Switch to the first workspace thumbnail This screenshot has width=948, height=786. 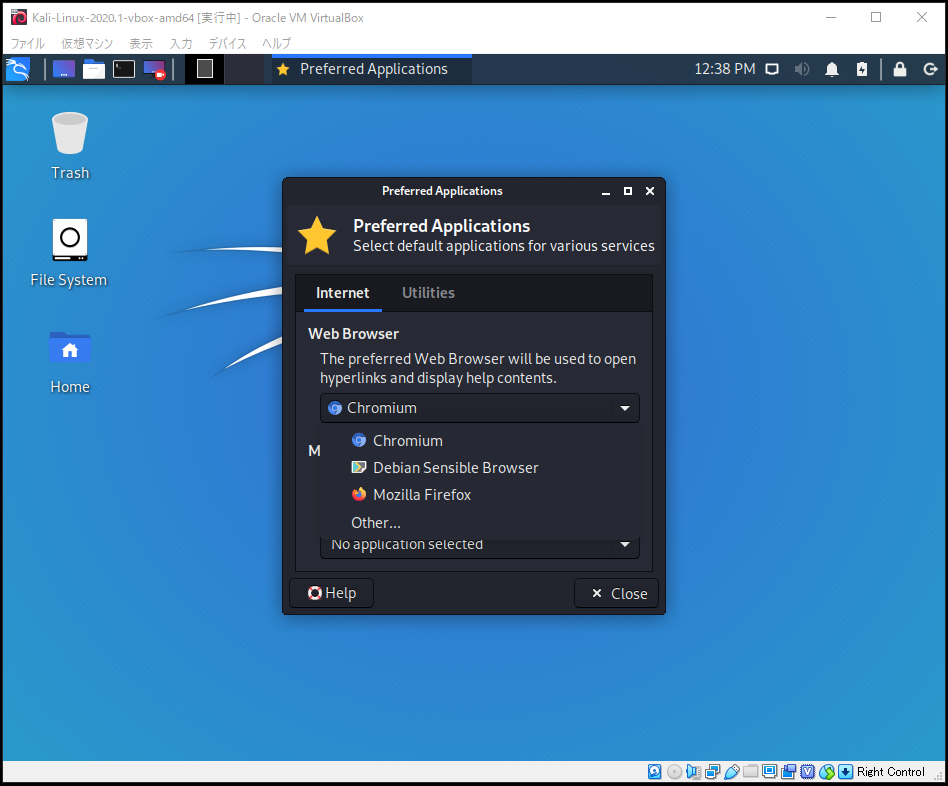(x=204, y=68)
